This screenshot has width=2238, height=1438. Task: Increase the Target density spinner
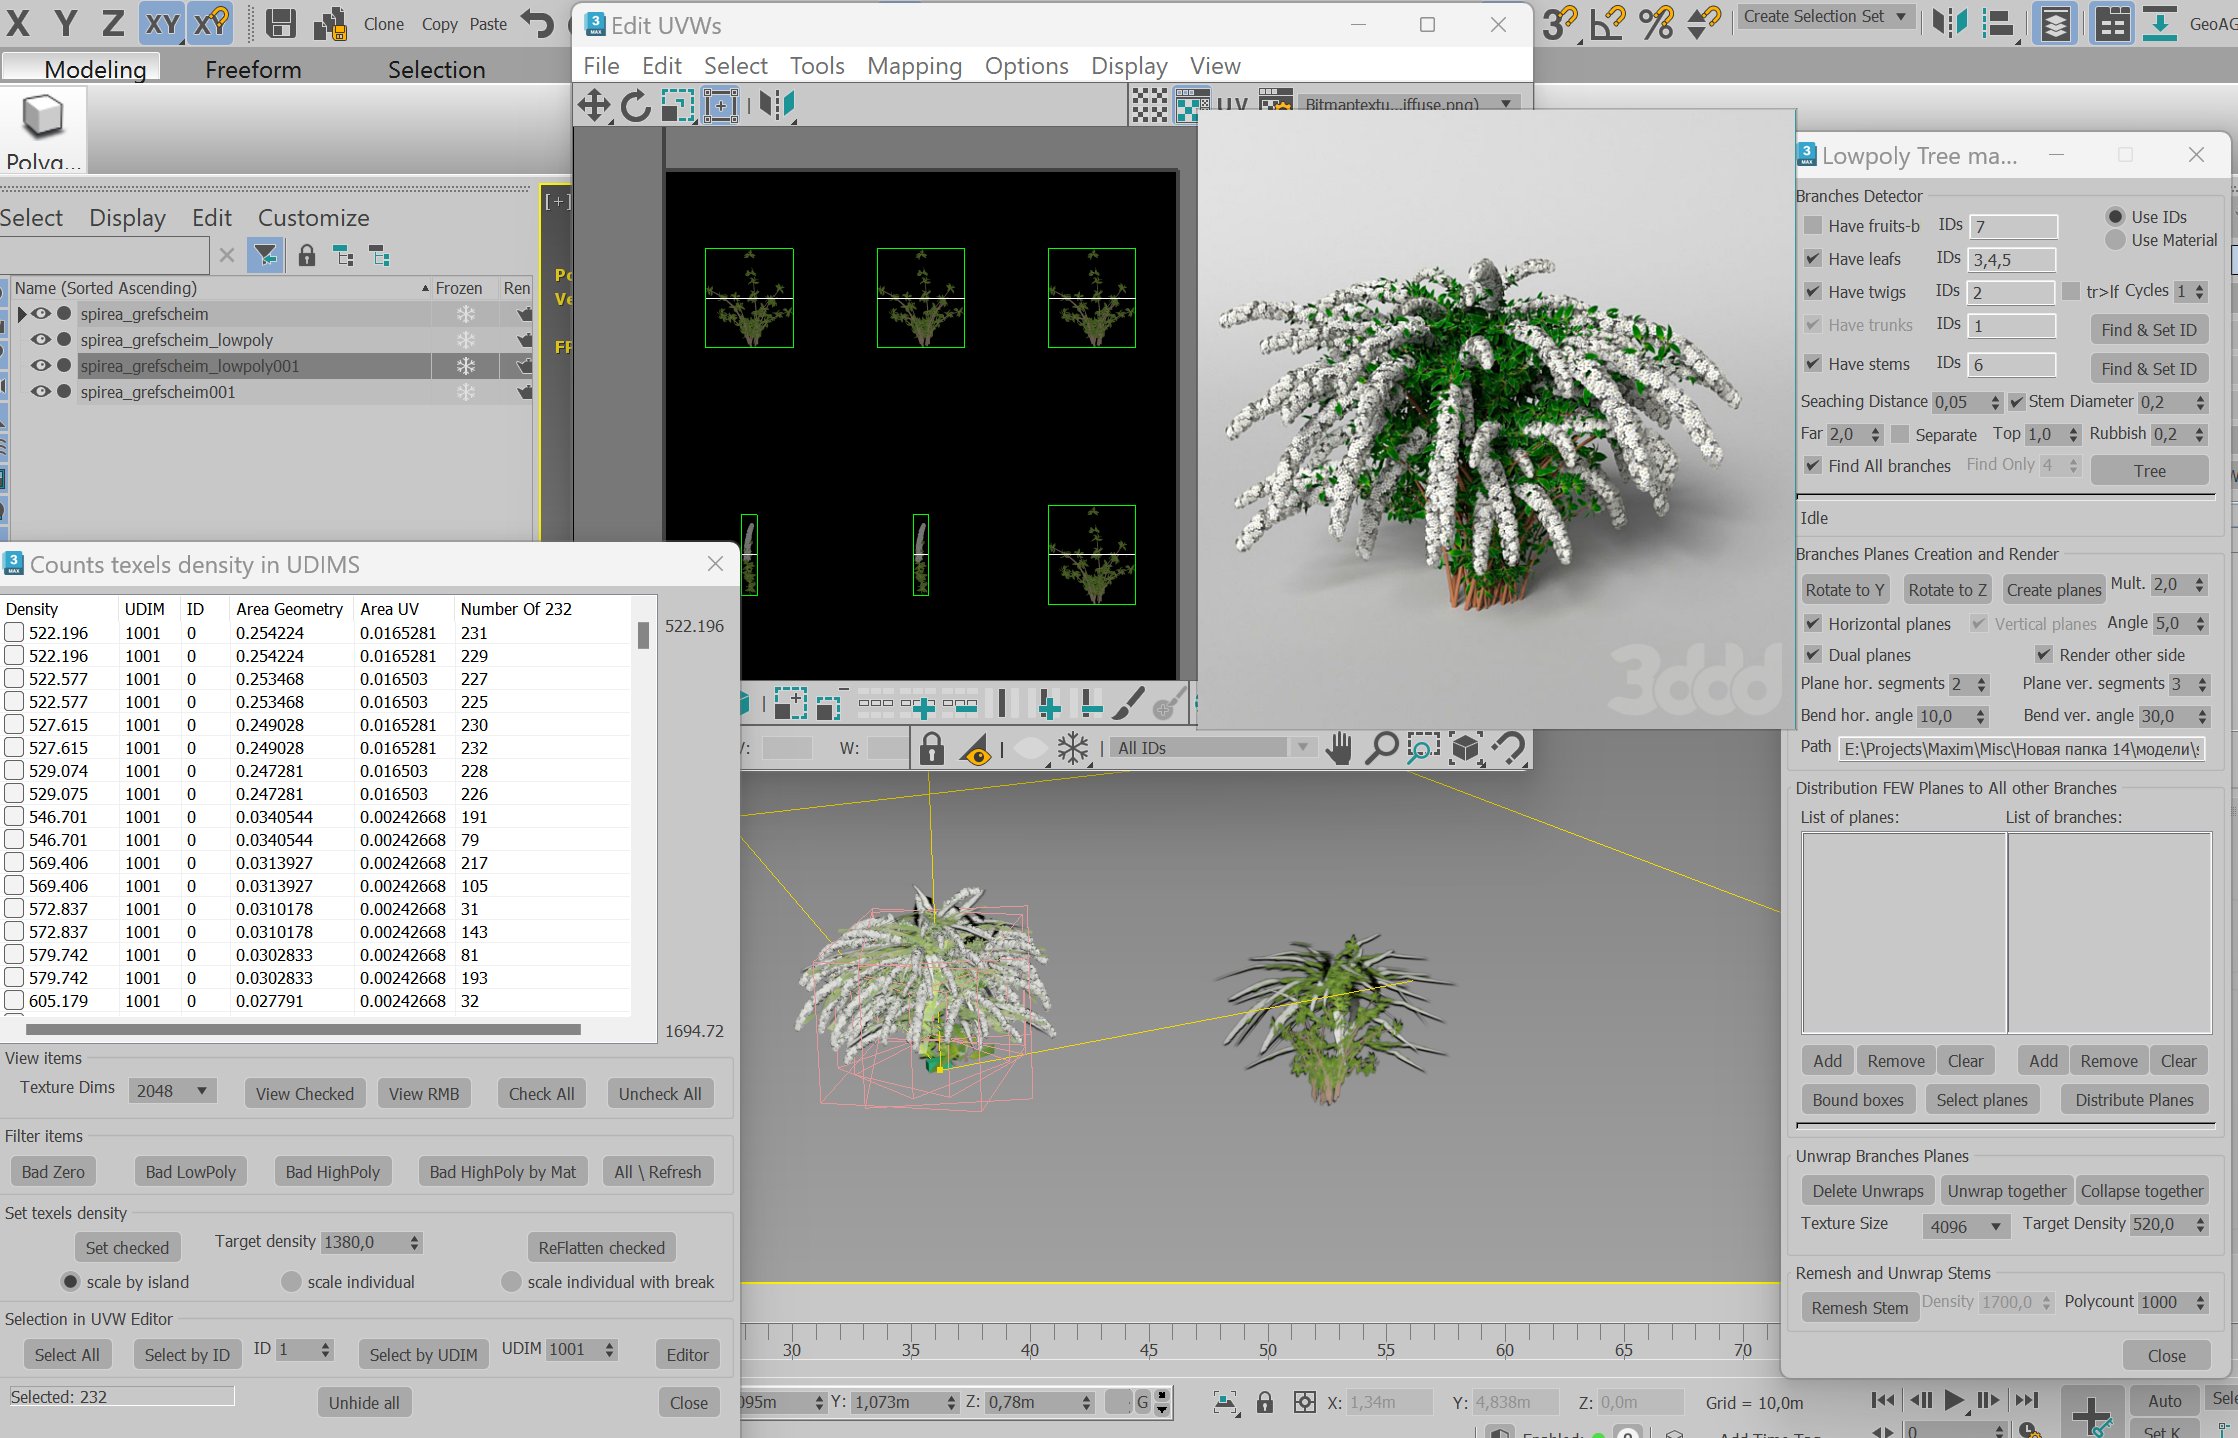click(414, 1237)
